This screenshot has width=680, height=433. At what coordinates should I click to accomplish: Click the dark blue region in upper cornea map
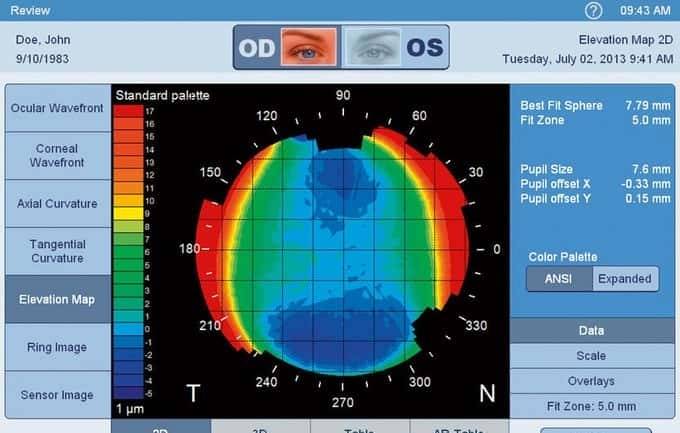(x=340, y=182)
